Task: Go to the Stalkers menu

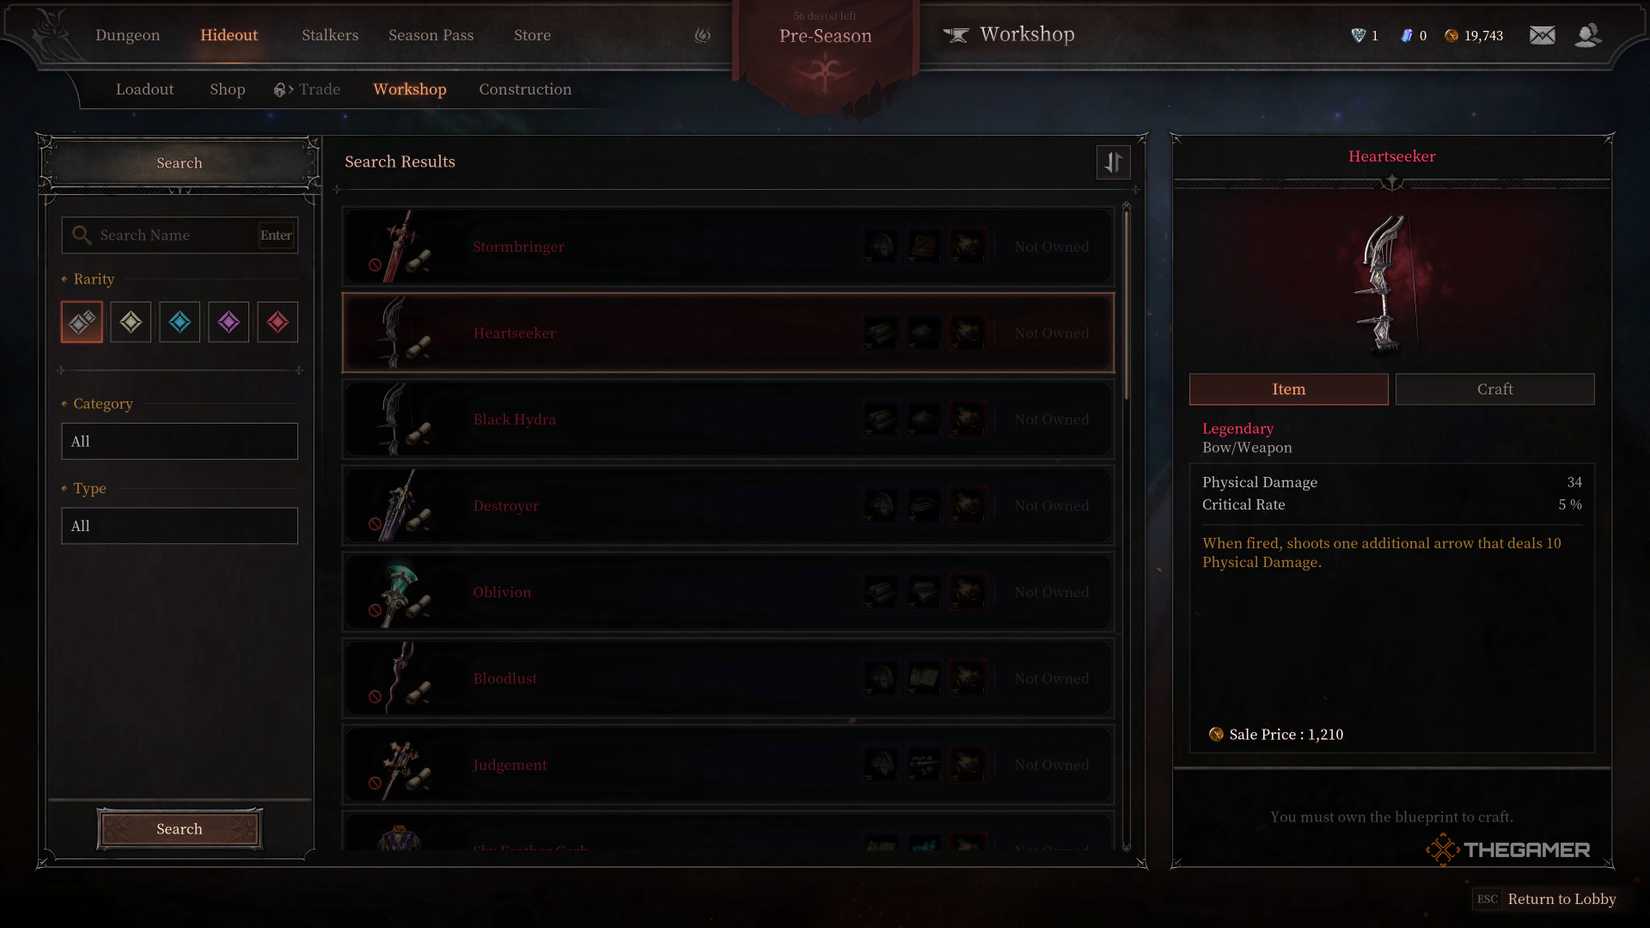Action: [330, 35]
